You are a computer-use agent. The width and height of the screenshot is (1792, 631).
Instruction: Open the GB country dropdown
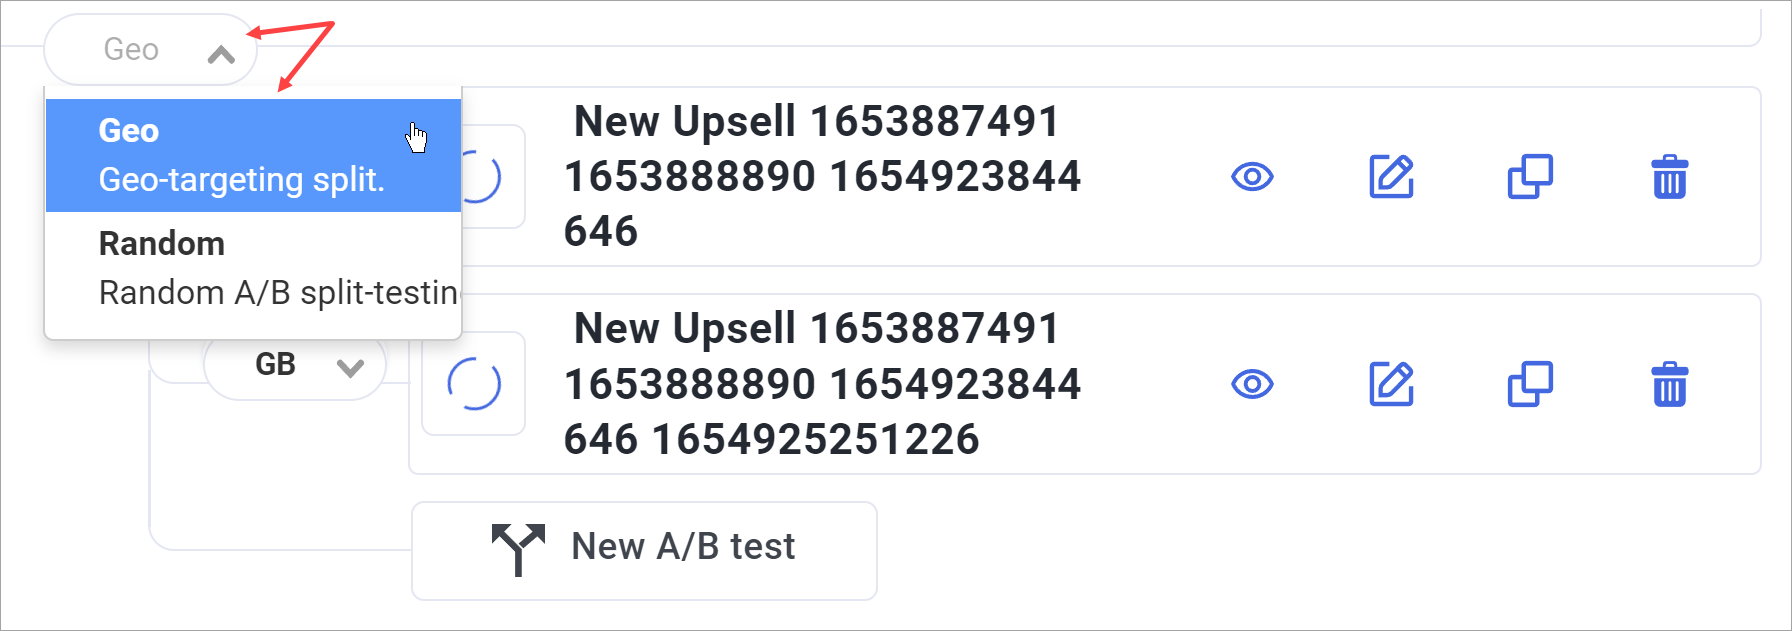(295, 366)
